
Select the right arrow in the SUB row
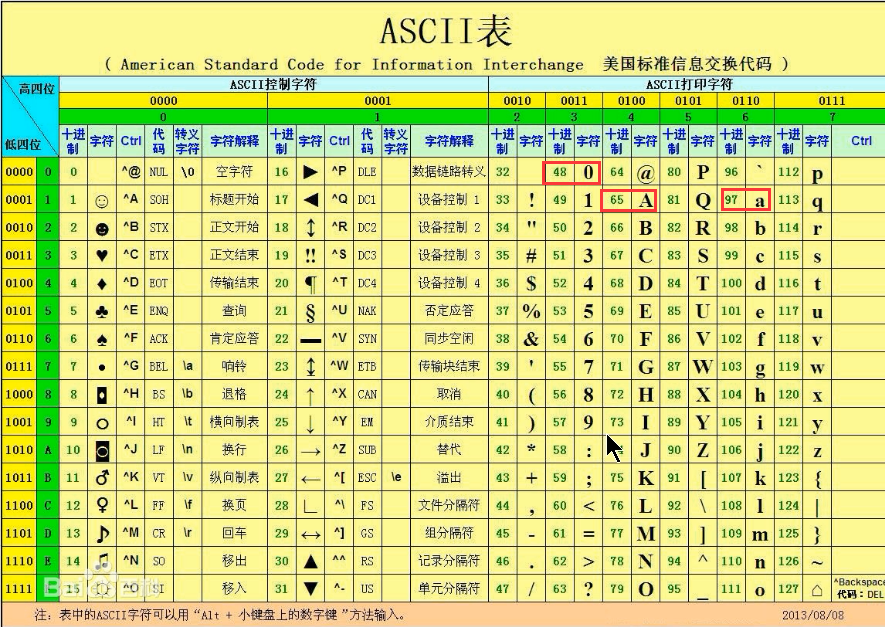click(x=310, y=451)
